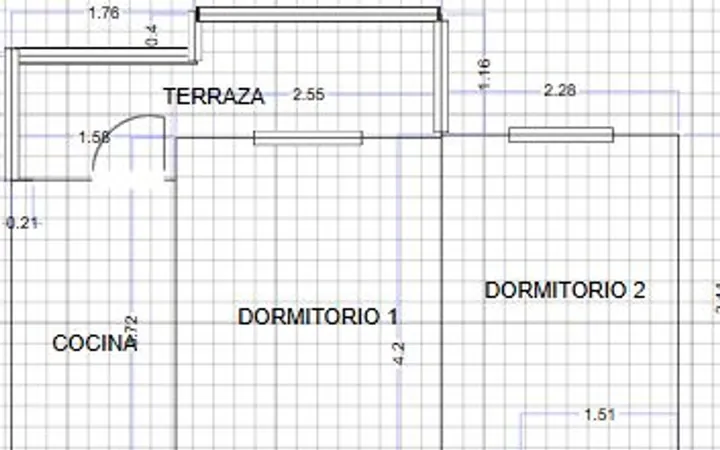
Task: Select the 1.51 dimension in Dormitorio 2
Action: tap(599, 415)
